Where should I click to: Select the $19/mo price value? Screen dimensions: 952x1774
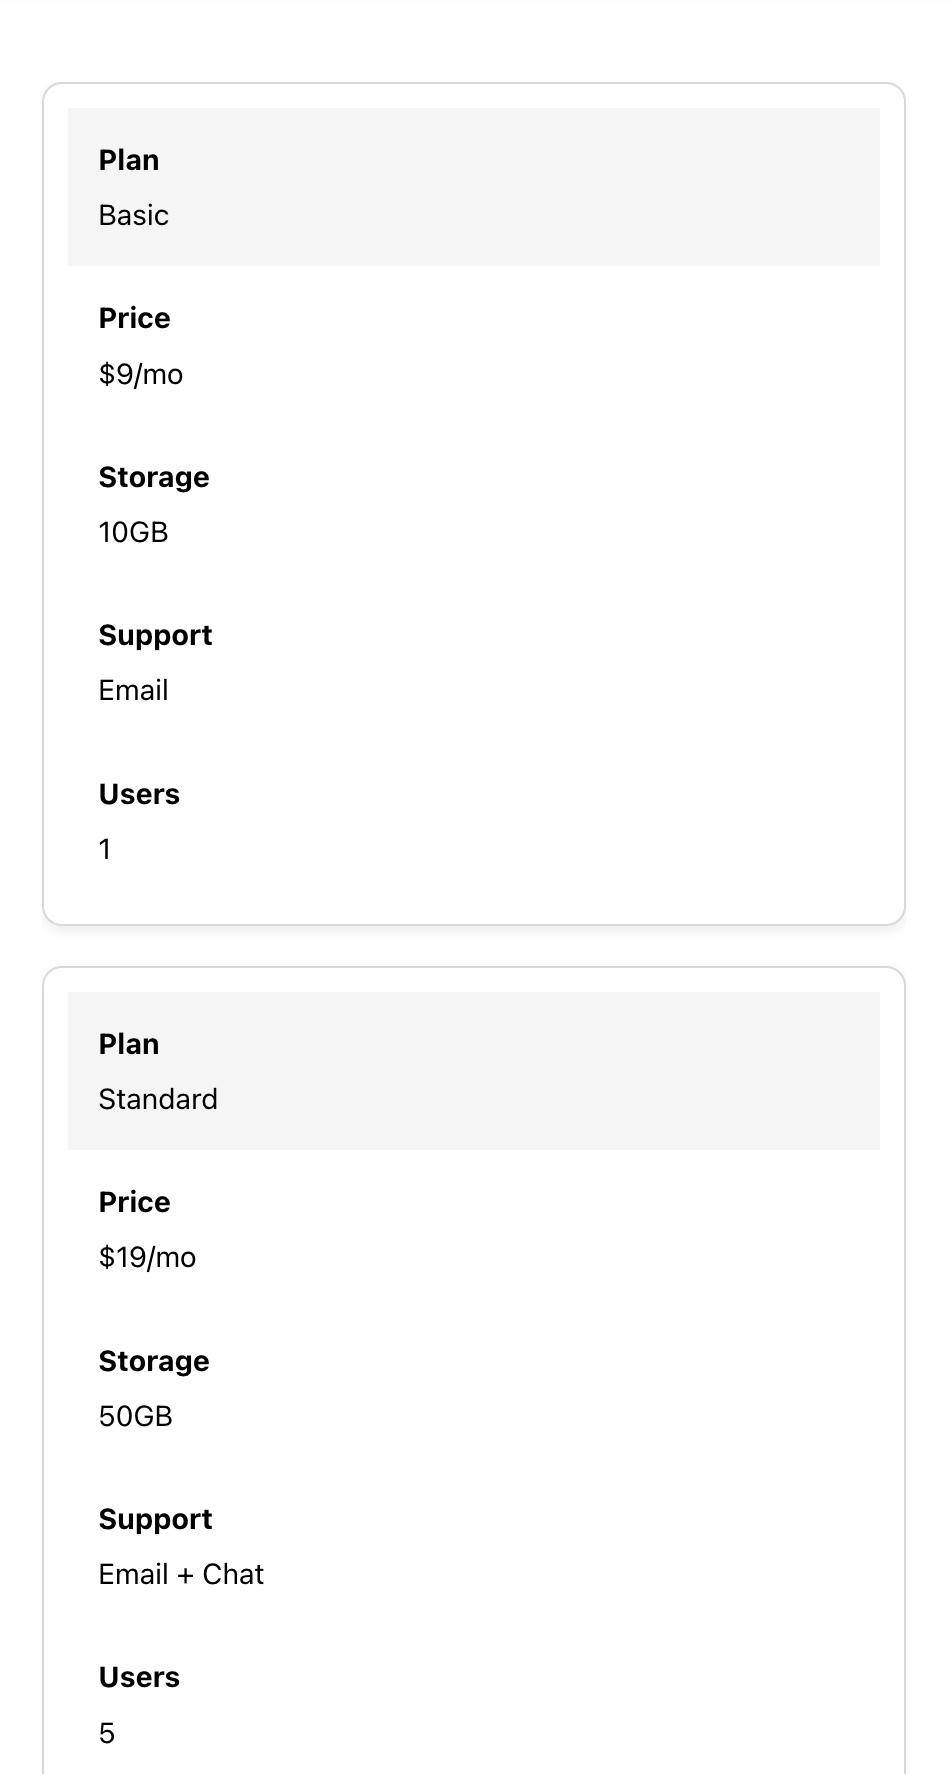(x=147, y=1257)
